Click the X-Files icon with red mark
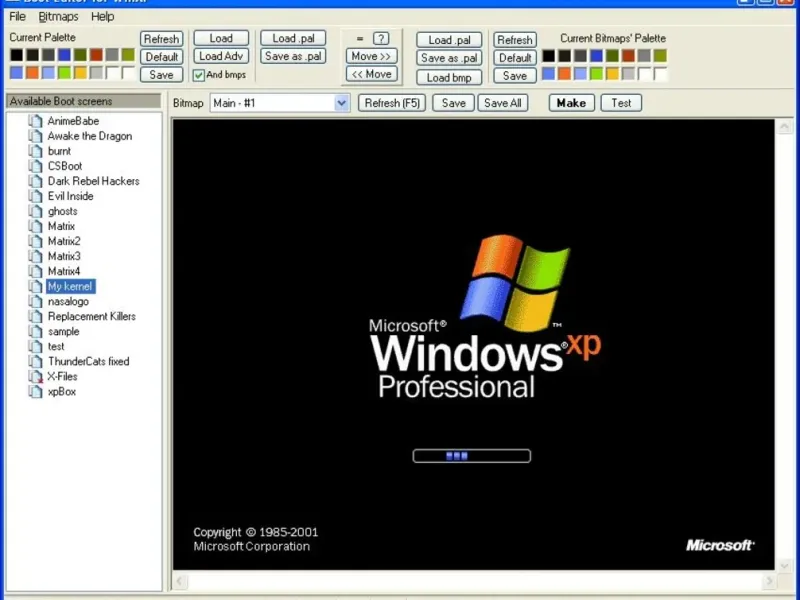 [x=35, y=377]
